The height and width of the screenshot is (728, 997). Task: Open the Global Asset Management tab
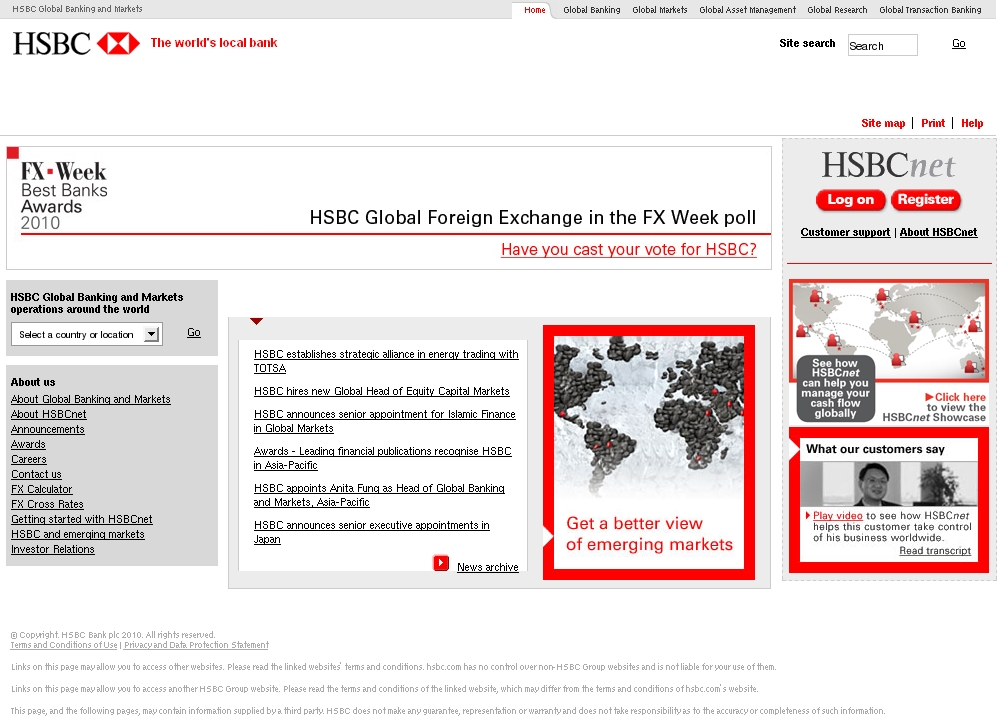[x=747, y=10]
